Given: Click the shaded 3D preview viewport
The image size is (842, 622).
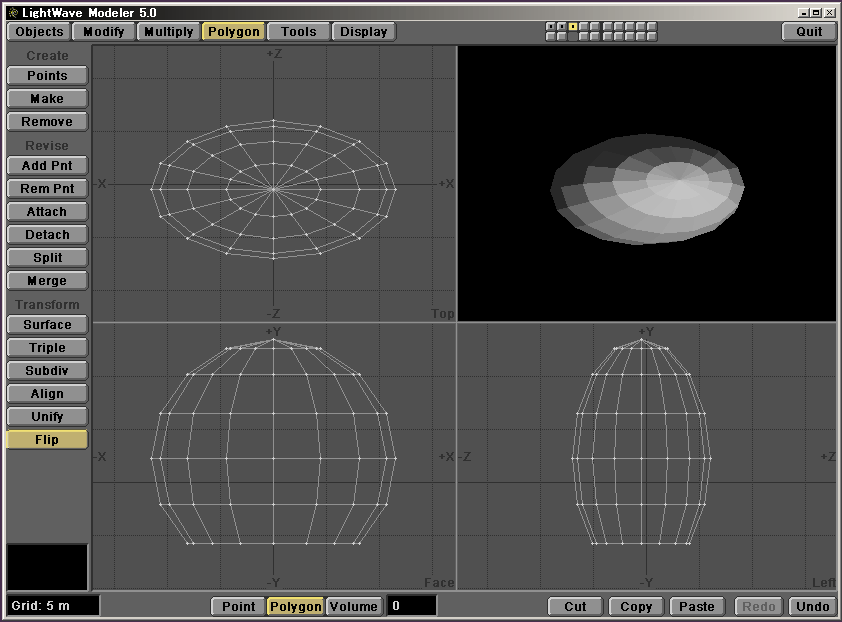Looking at the screenshot, I should coord(646,183).
